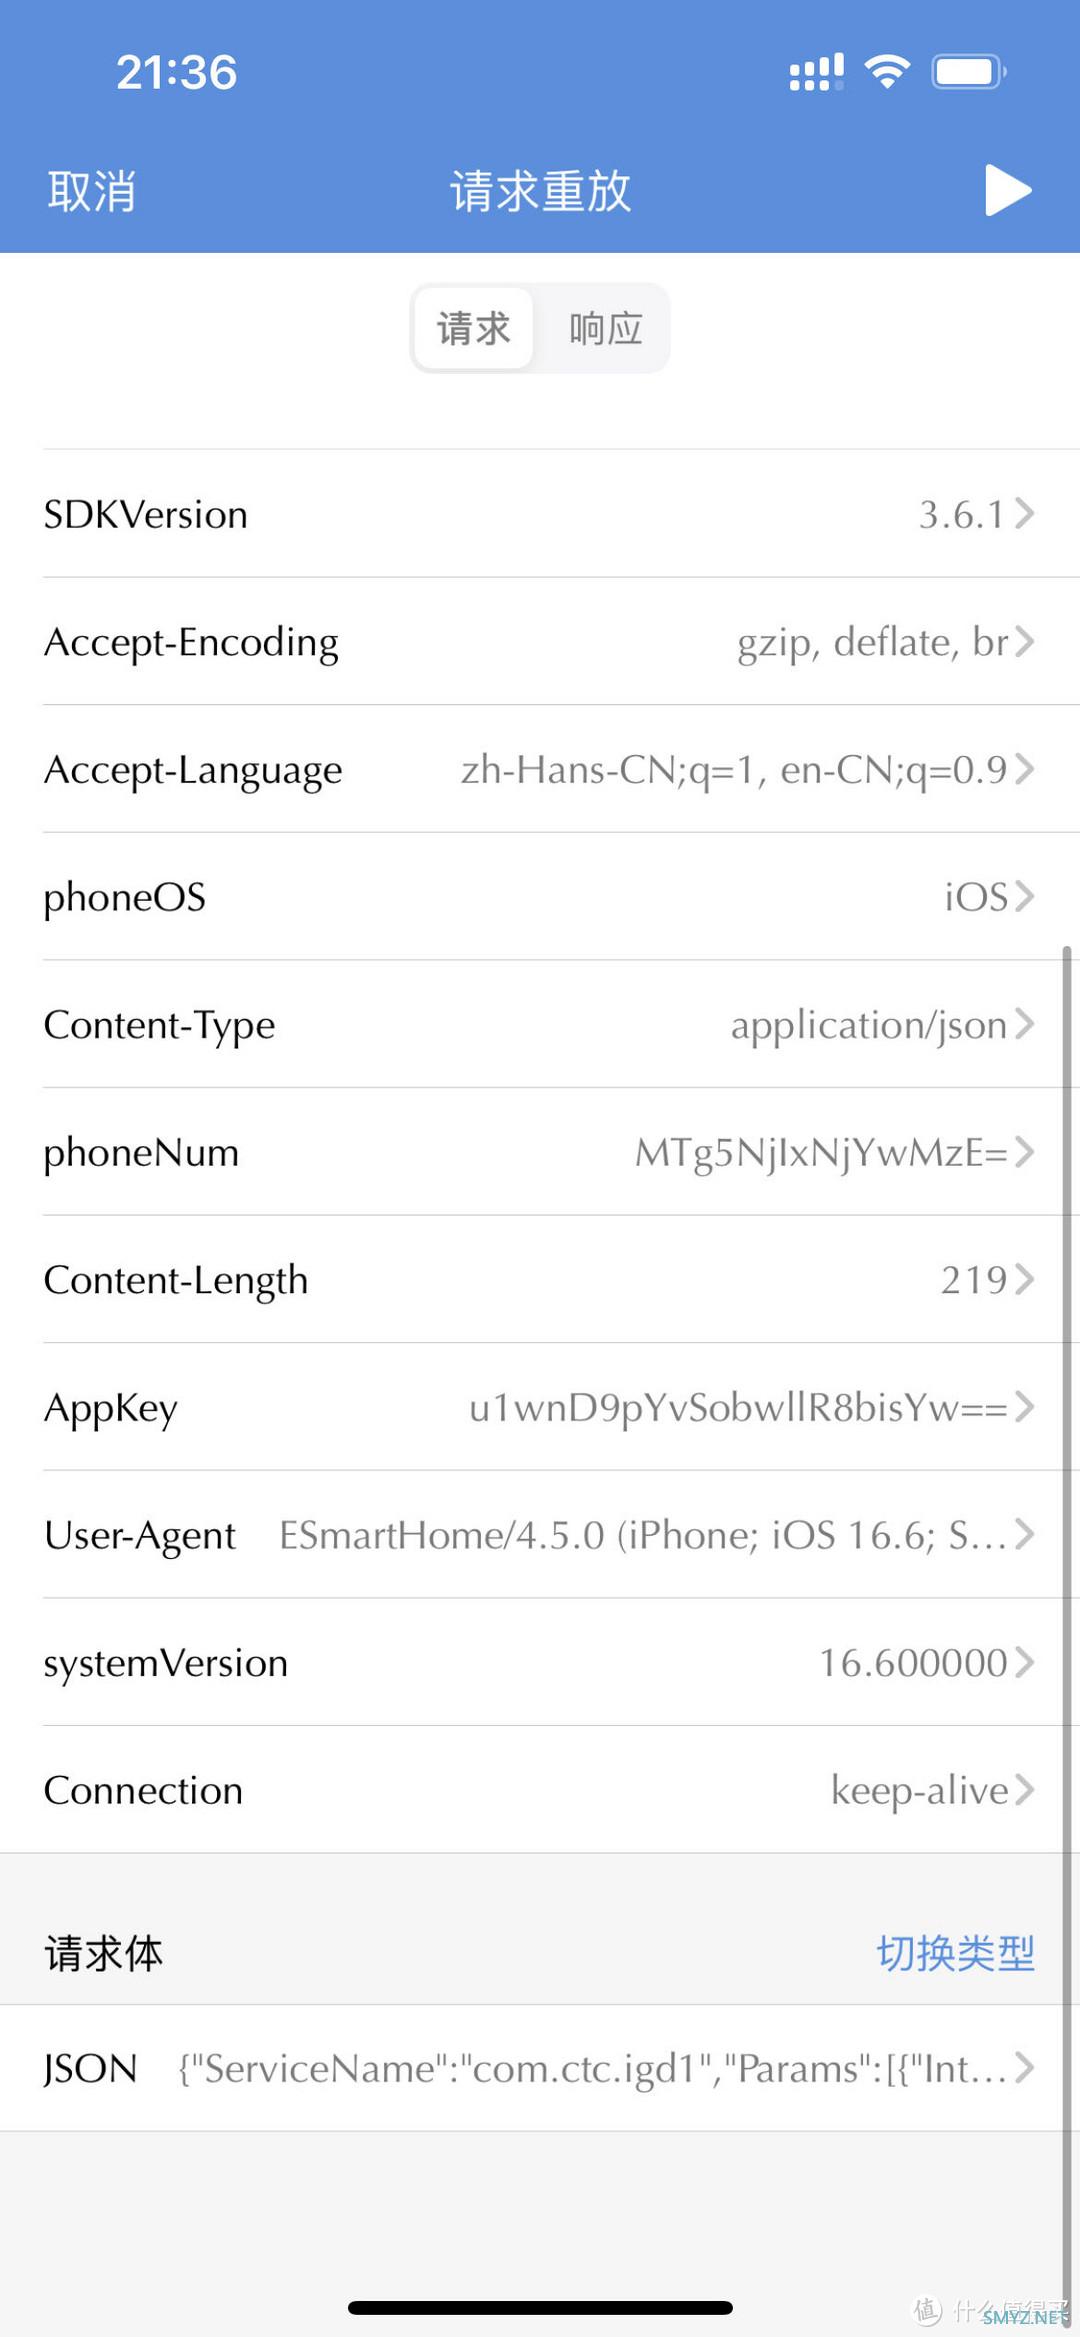Tap 取消 to cancel
This screenshot has width=1080, height=2337.
(x=91, y=191)
